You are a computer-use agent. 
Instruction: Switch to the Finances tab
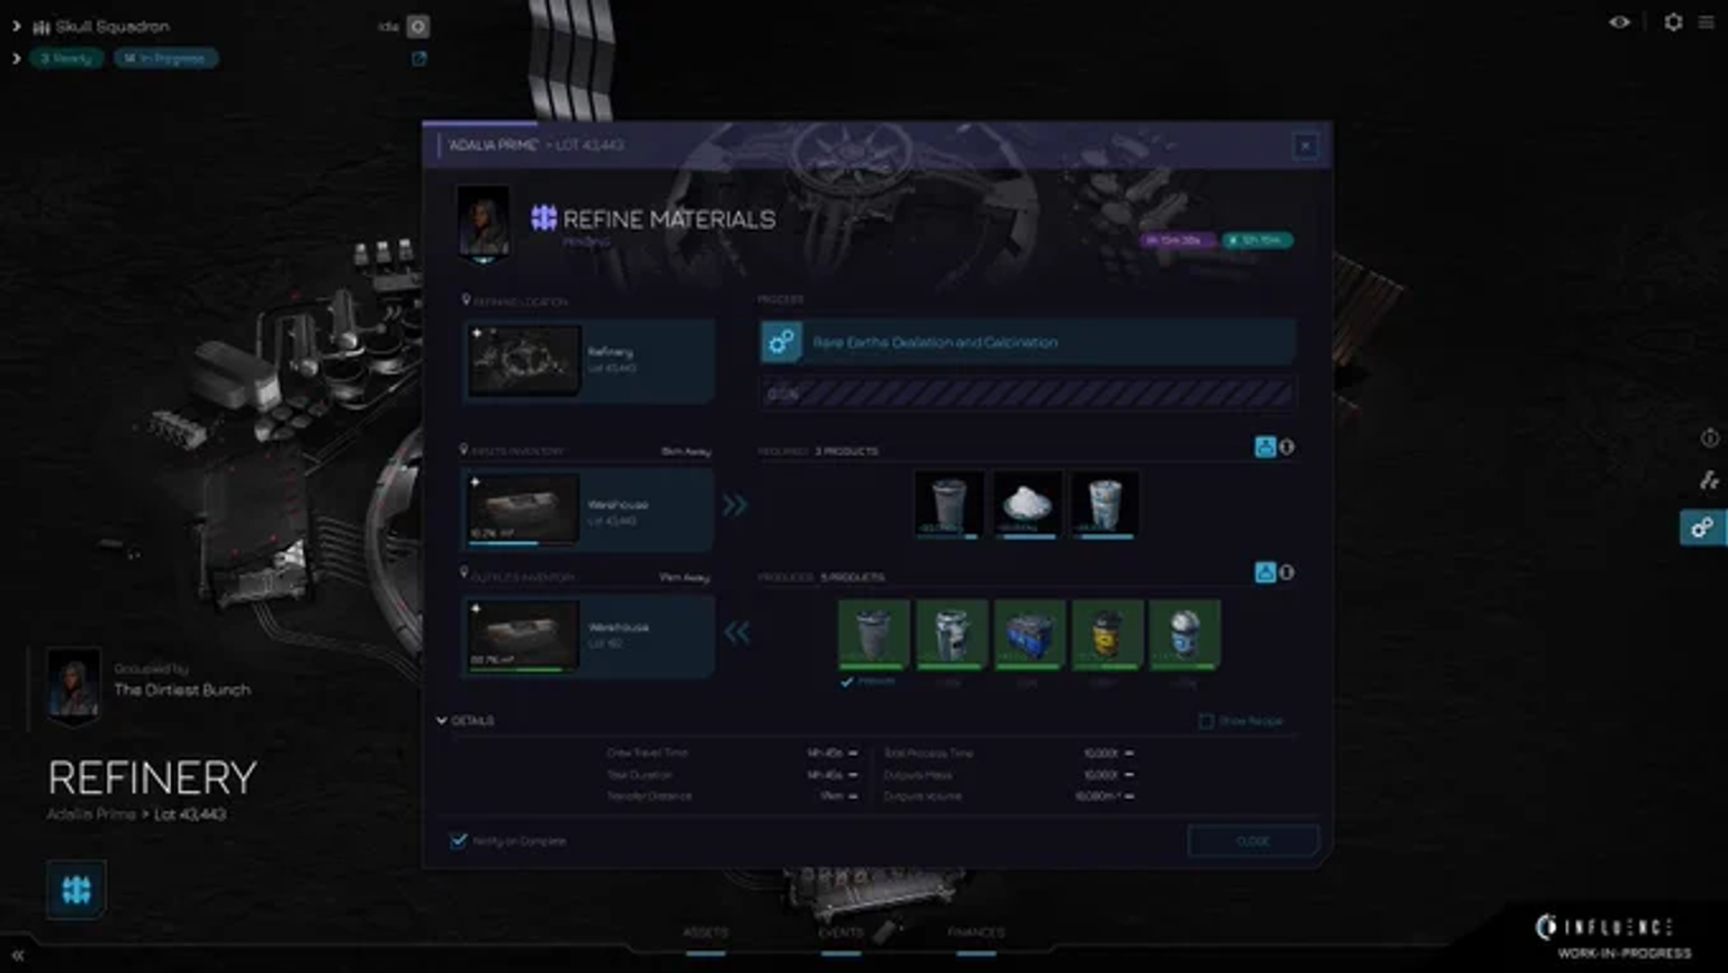(975, 933)
